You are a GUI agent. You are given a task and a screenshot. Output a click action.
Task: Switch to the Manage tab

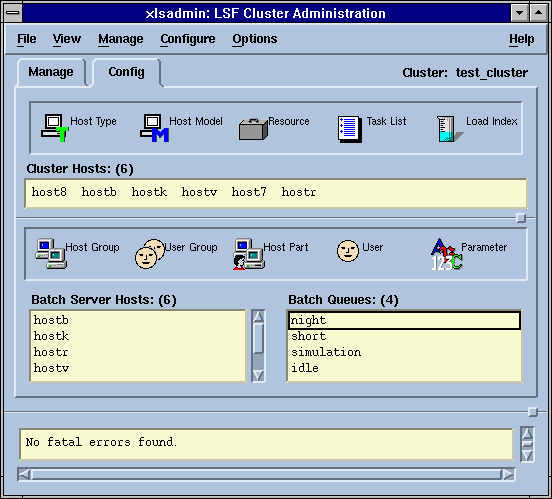[x=51, y=72]
